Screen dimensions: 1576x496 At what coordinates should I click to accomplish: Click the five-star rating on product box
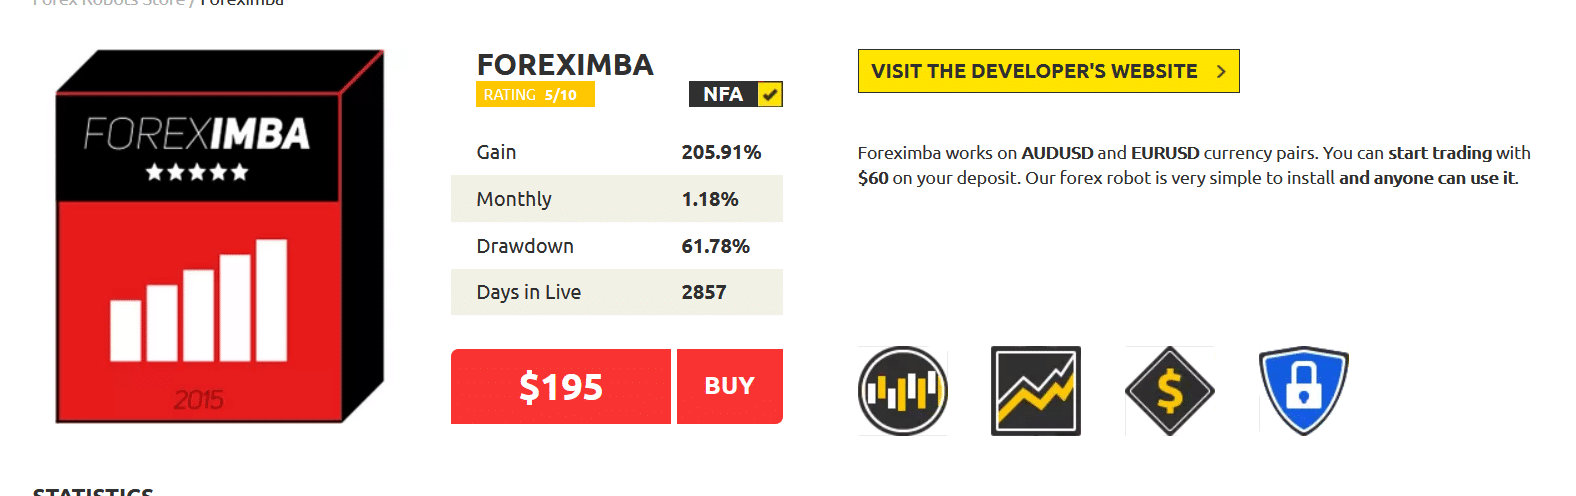click(197, 172)
